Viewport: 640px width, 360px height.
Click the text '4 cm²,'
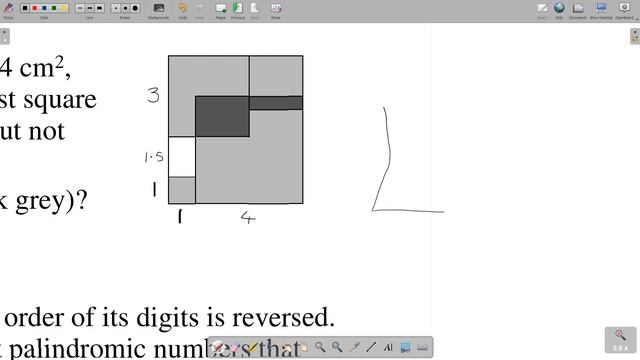pos(35,68)
